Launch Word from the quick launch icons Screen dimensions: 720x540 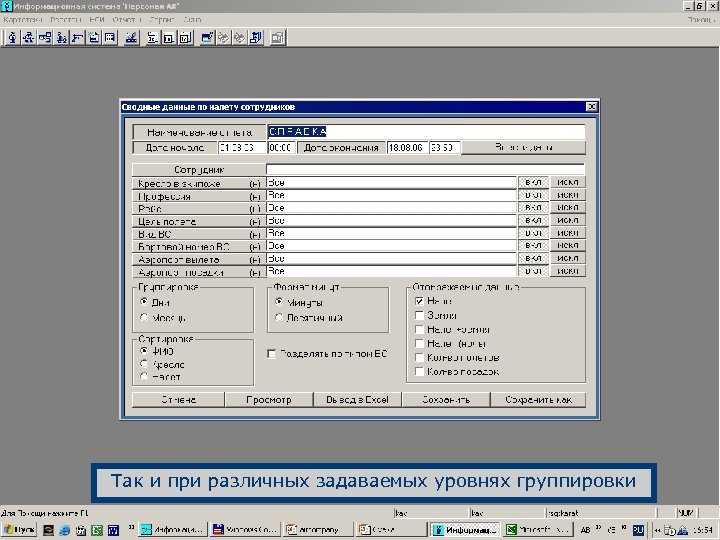[113, 530]
